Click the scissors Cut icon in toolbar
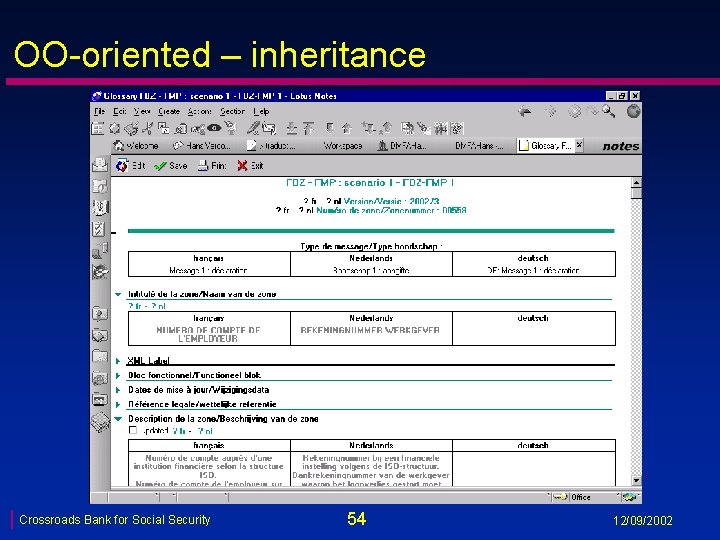720x540 pixels. coord(147,128)
